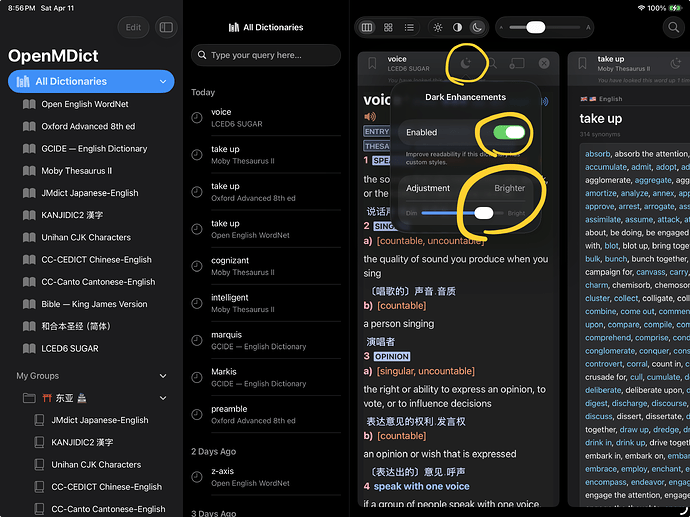This screenshot has height=517, width=690.
Task: Play blue speaker pronunciation on voice card
Action: click(545, 102)
